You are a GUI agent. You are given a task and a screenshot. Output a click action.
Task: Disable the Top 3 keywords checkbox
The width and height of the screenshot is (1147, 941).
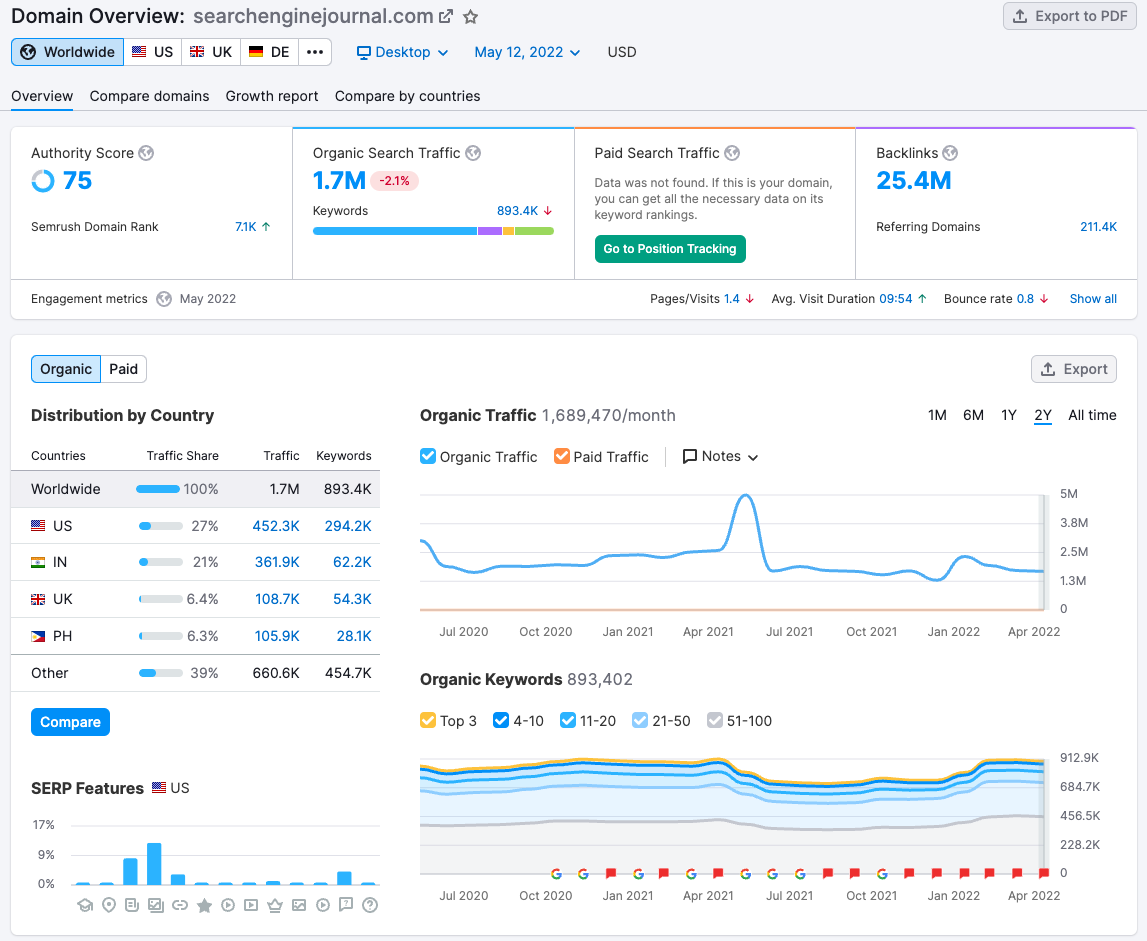pos(428,720)
